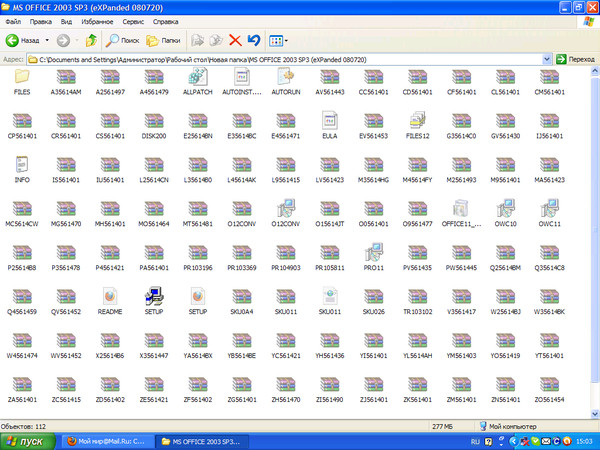Expand the address bar dropdown
Image resolution: width=600 pixels, height=450 pixels.
tap(547, 59)
